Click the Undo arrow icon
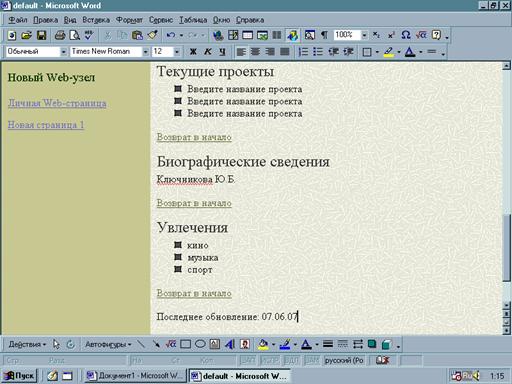This screenshot has width=512, height=384. tap(171, 35)
